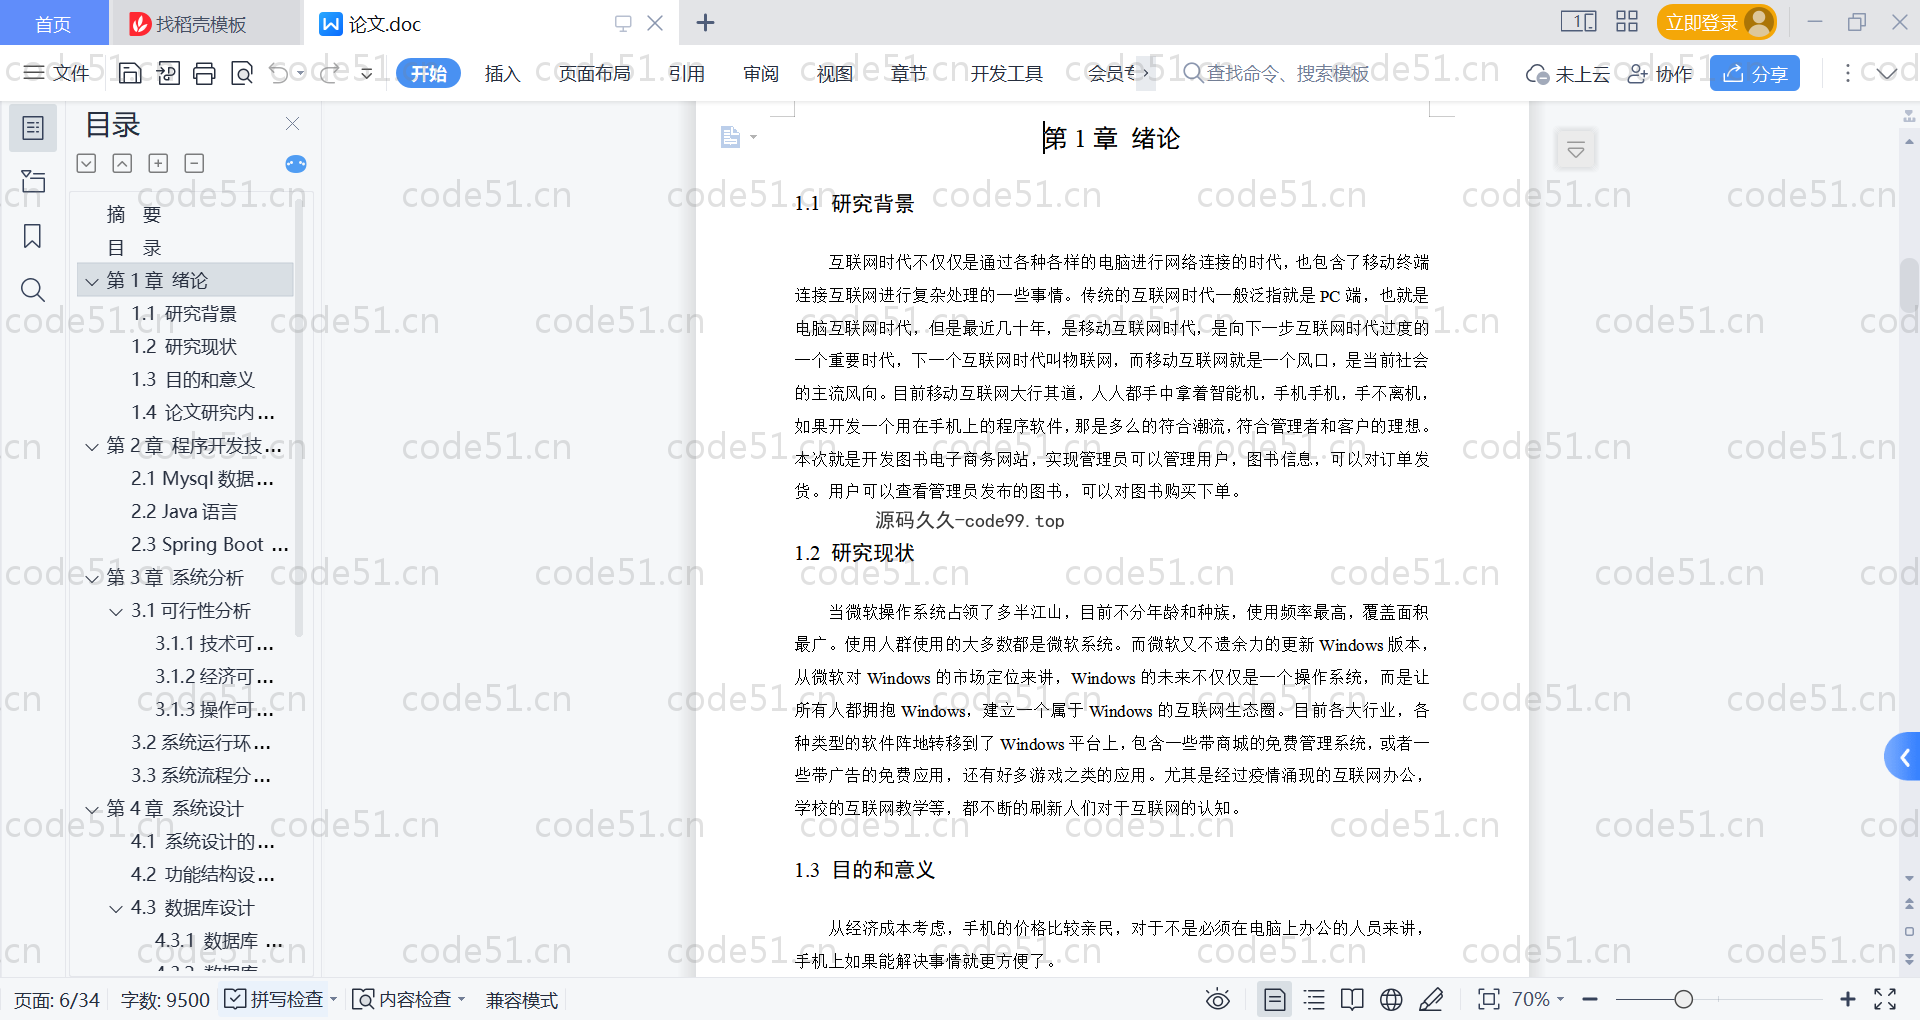Adjust the zoom slider handle
Viewport: 1920px width, 1020px height.
point(1684,999)
